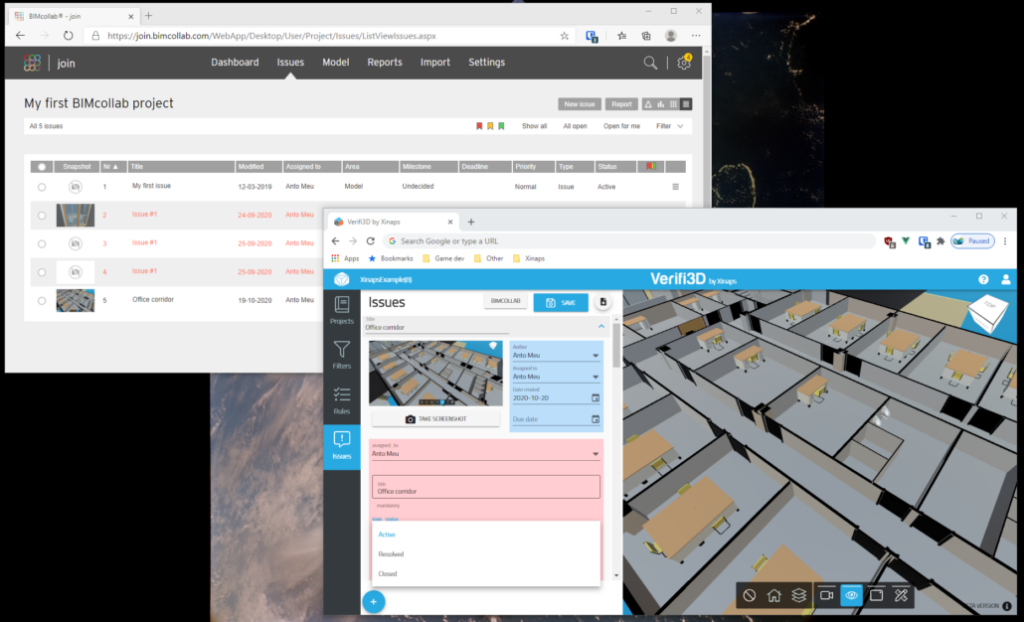1024x622 pixels.
Task: Click the TOP view cube in the 3D viewer
Action: point(987,312)
